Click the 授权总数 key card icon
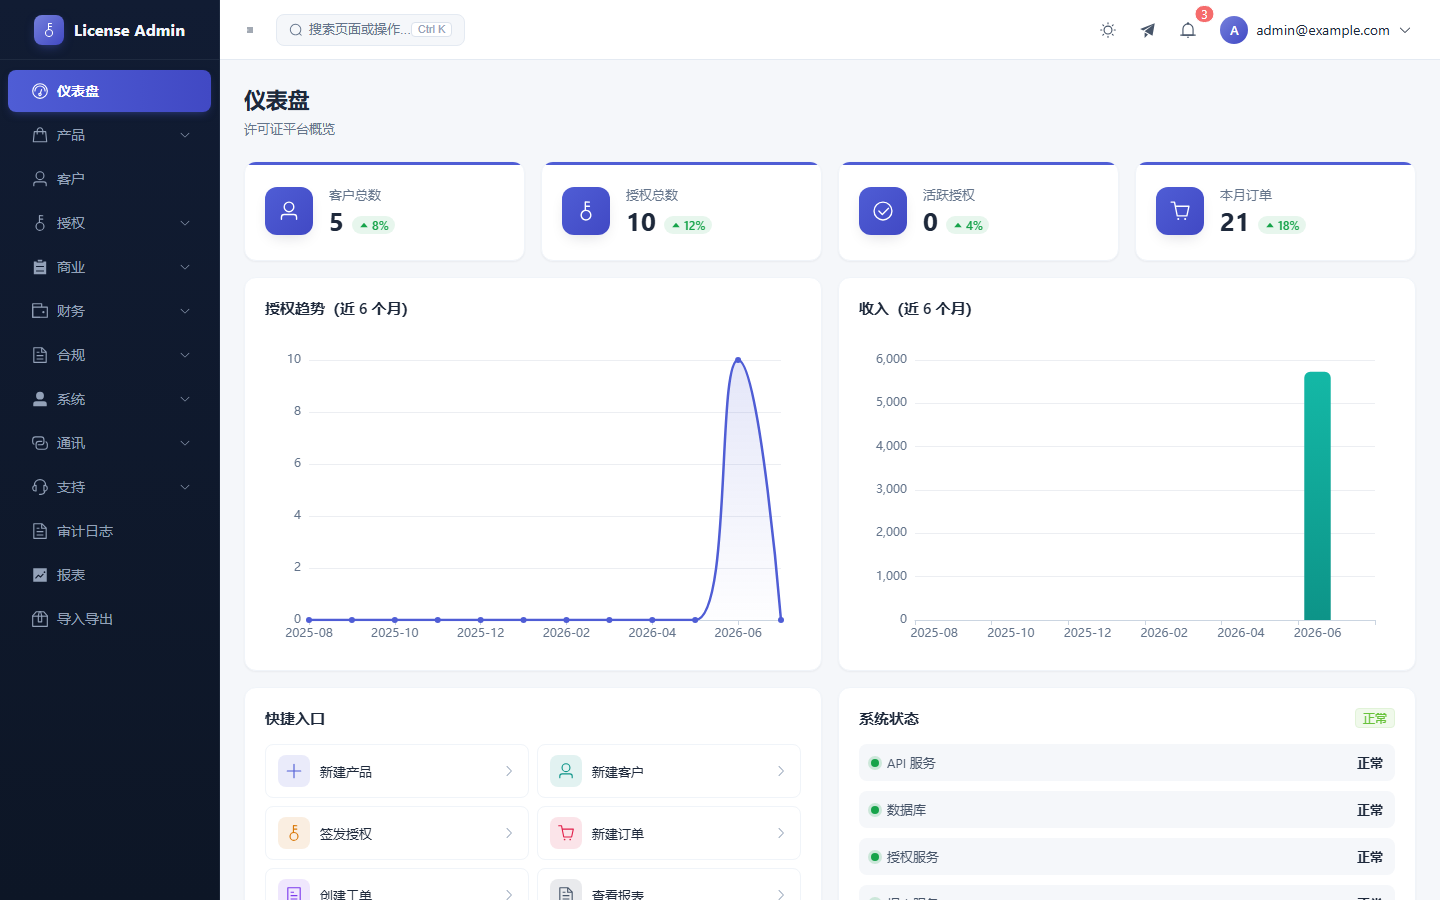Image resolution: width=1440 pixels, height=900 pixels. [x=586, y=211]
